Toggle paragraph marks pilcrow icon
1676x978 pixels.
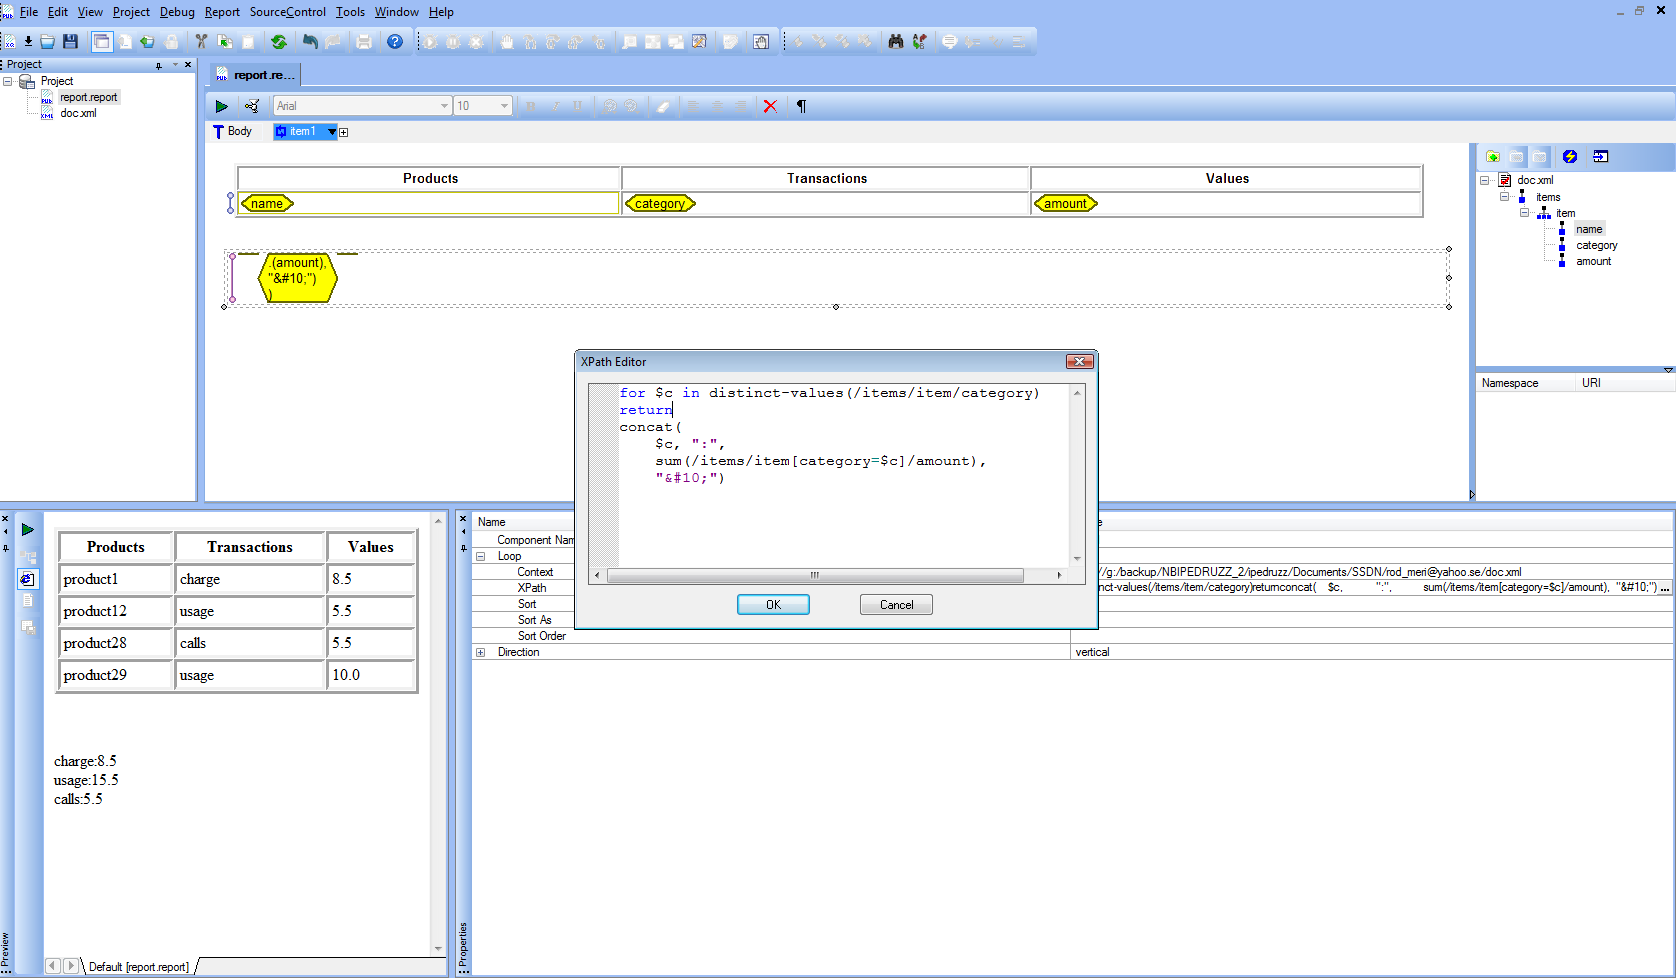pos(801,106)
